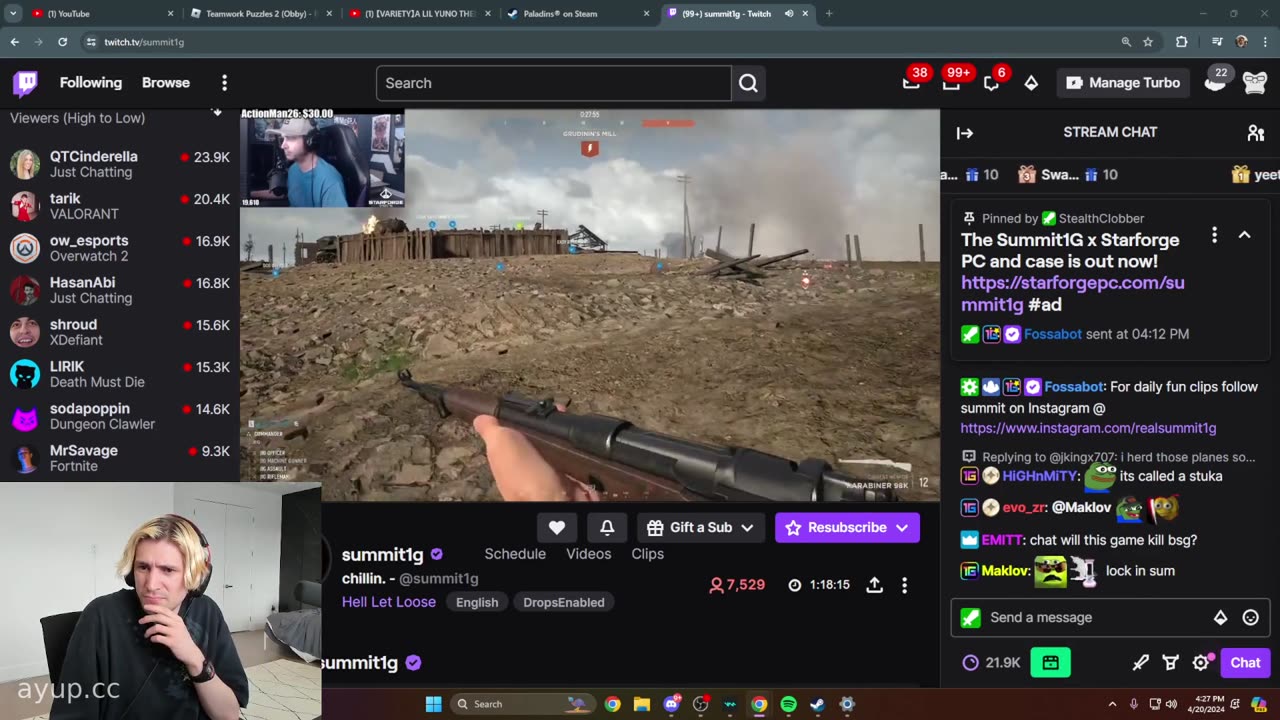Open the instagram.com/realsummit1g link
The image size is (1280, 720).
[1088, 428]
